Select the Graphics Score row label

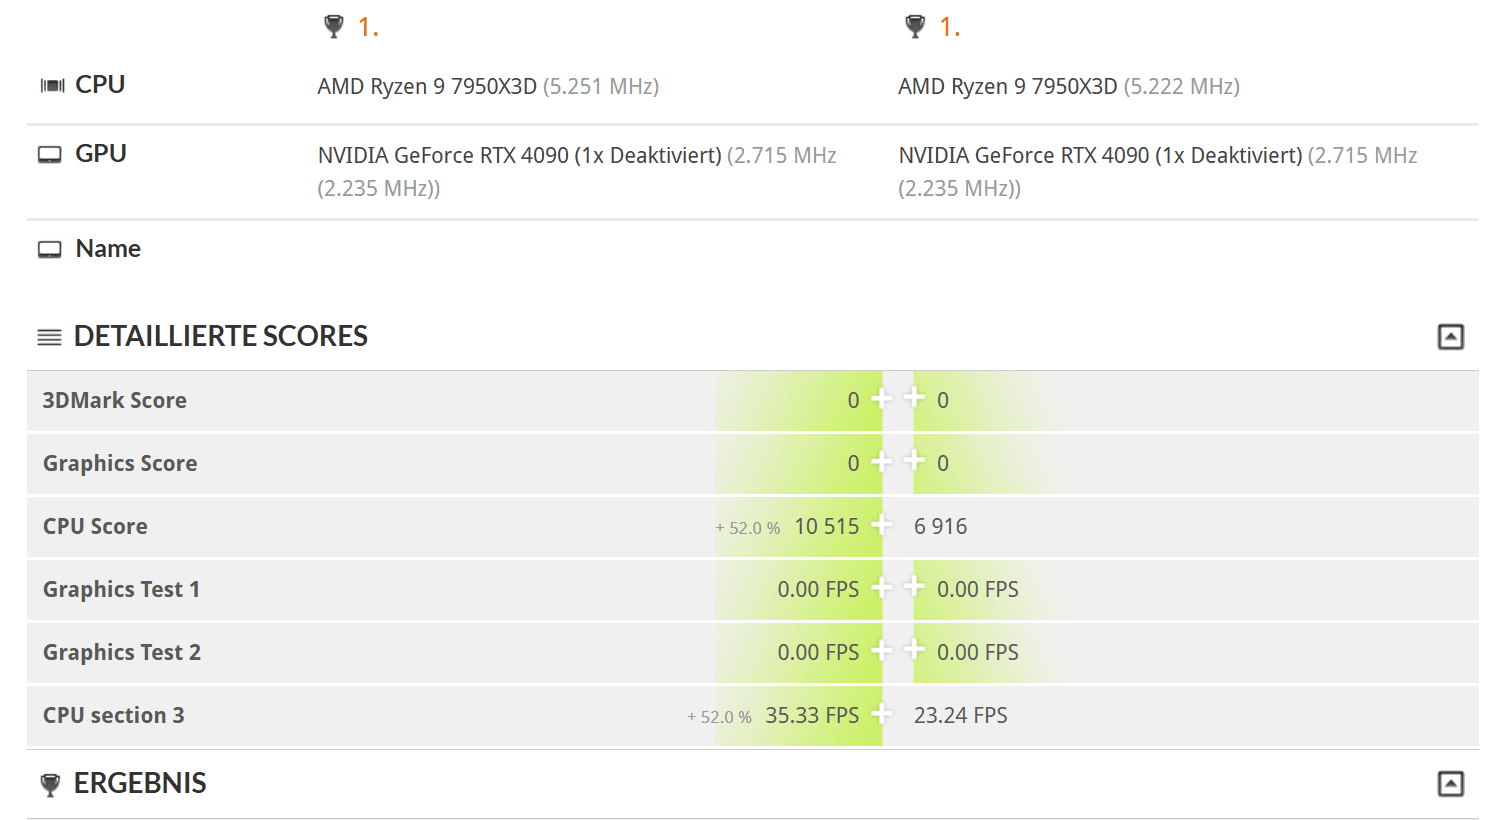click(120, 463)
